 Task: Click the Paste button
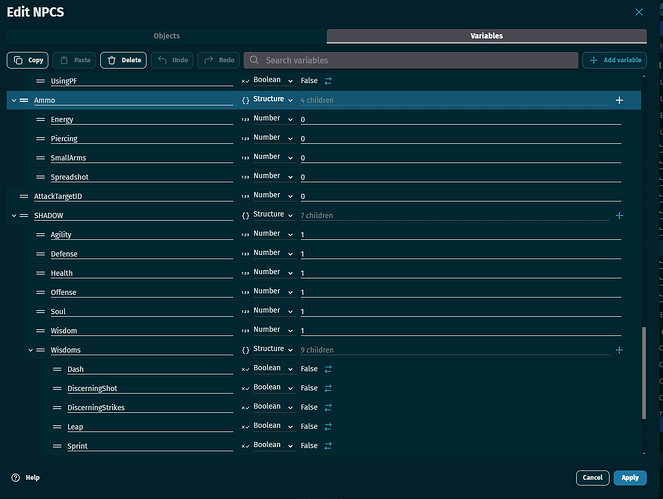point(75,60)
